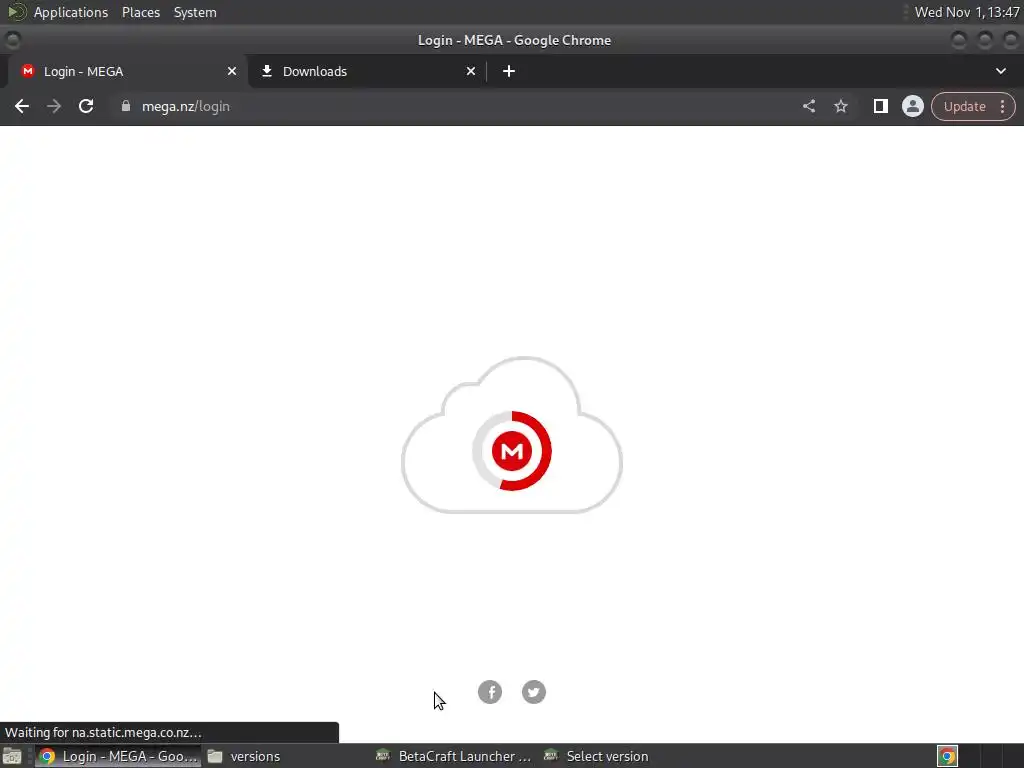Open the Applications menu
The image size is (1024, 768).
[71, 12]
